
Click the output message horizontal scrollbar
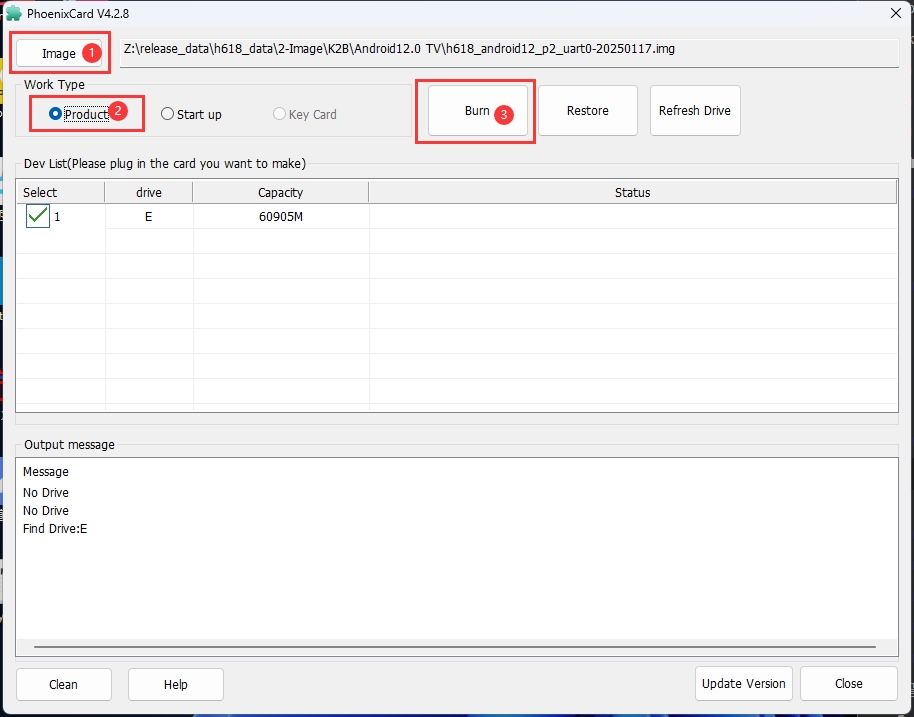click(456, 649)
